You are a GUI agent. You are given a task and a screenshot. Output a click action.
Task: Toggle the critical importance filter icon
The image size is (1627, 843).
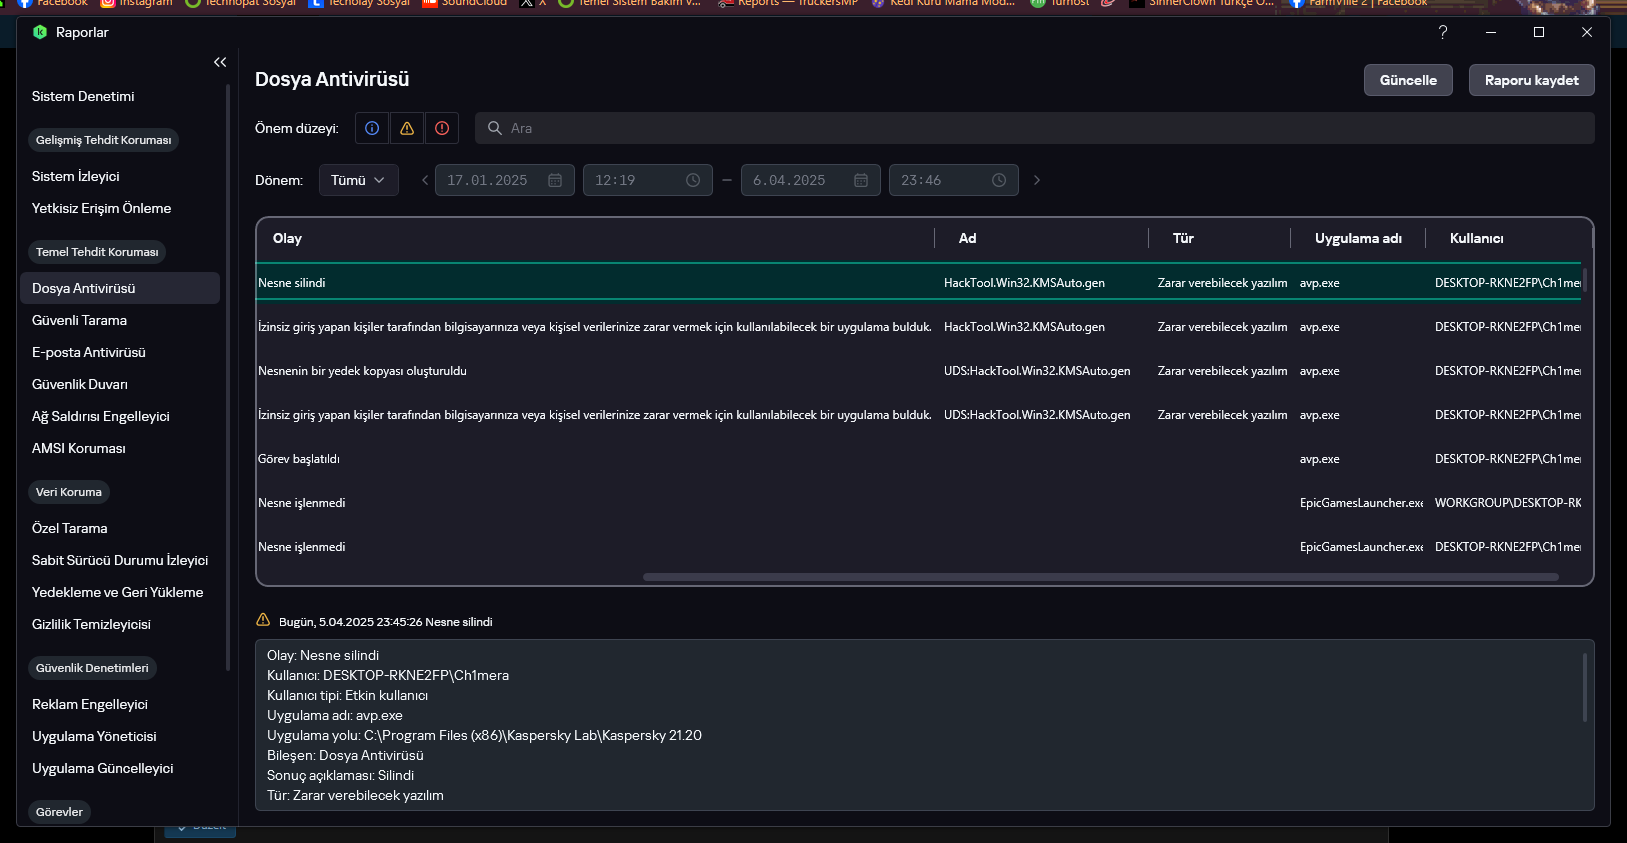click(442, 128)
